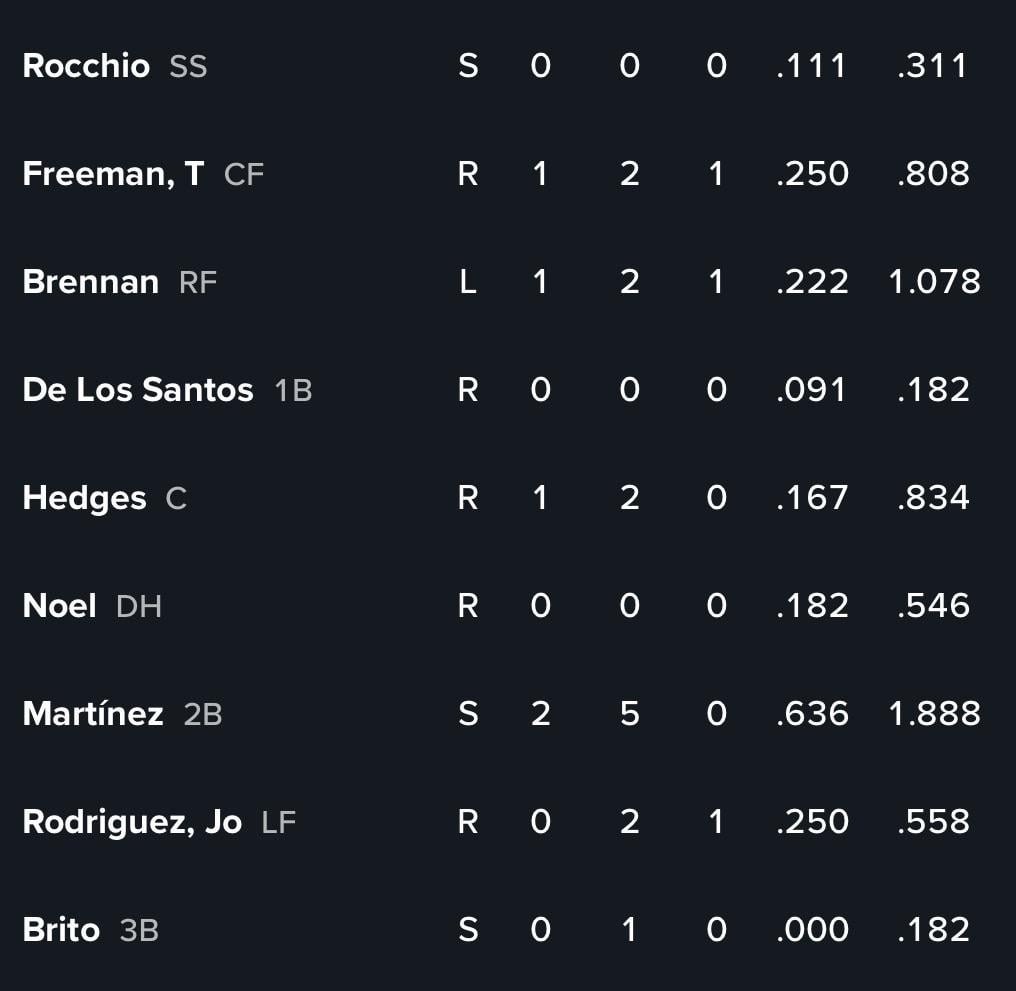The width and height of the screenshot is (1016, 991).
Task: Select Rocchio's .111 batting average
Action: pyautogui.click(x=811, y=65)
